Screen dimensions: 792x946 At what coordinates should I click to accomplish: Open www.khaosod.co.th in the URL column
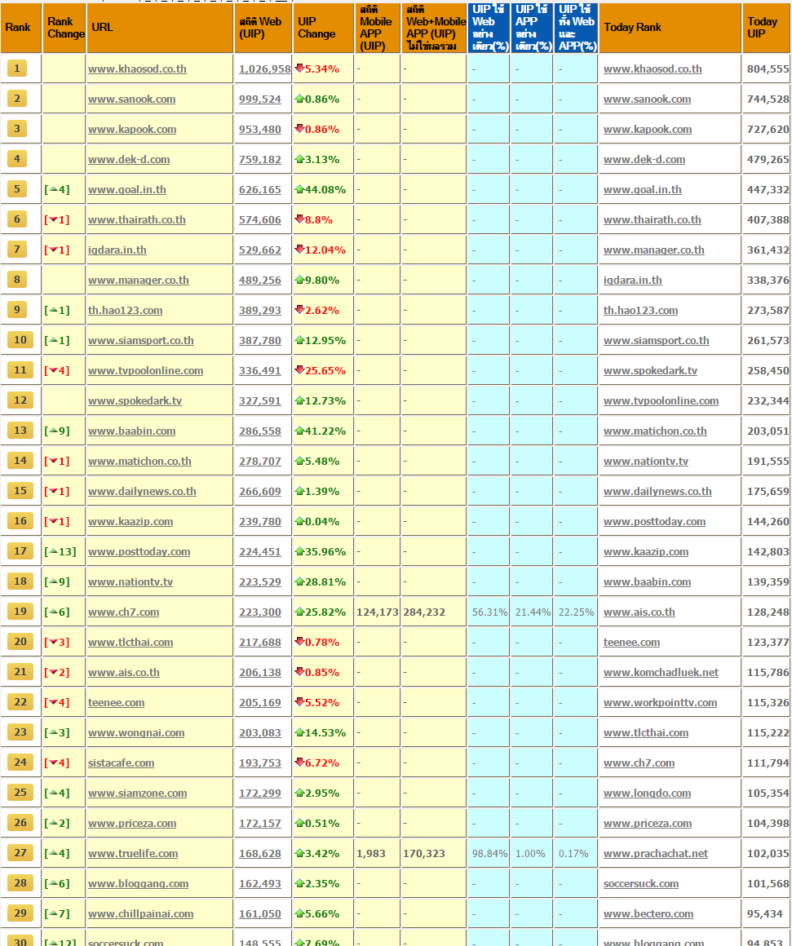click(137, 69)
